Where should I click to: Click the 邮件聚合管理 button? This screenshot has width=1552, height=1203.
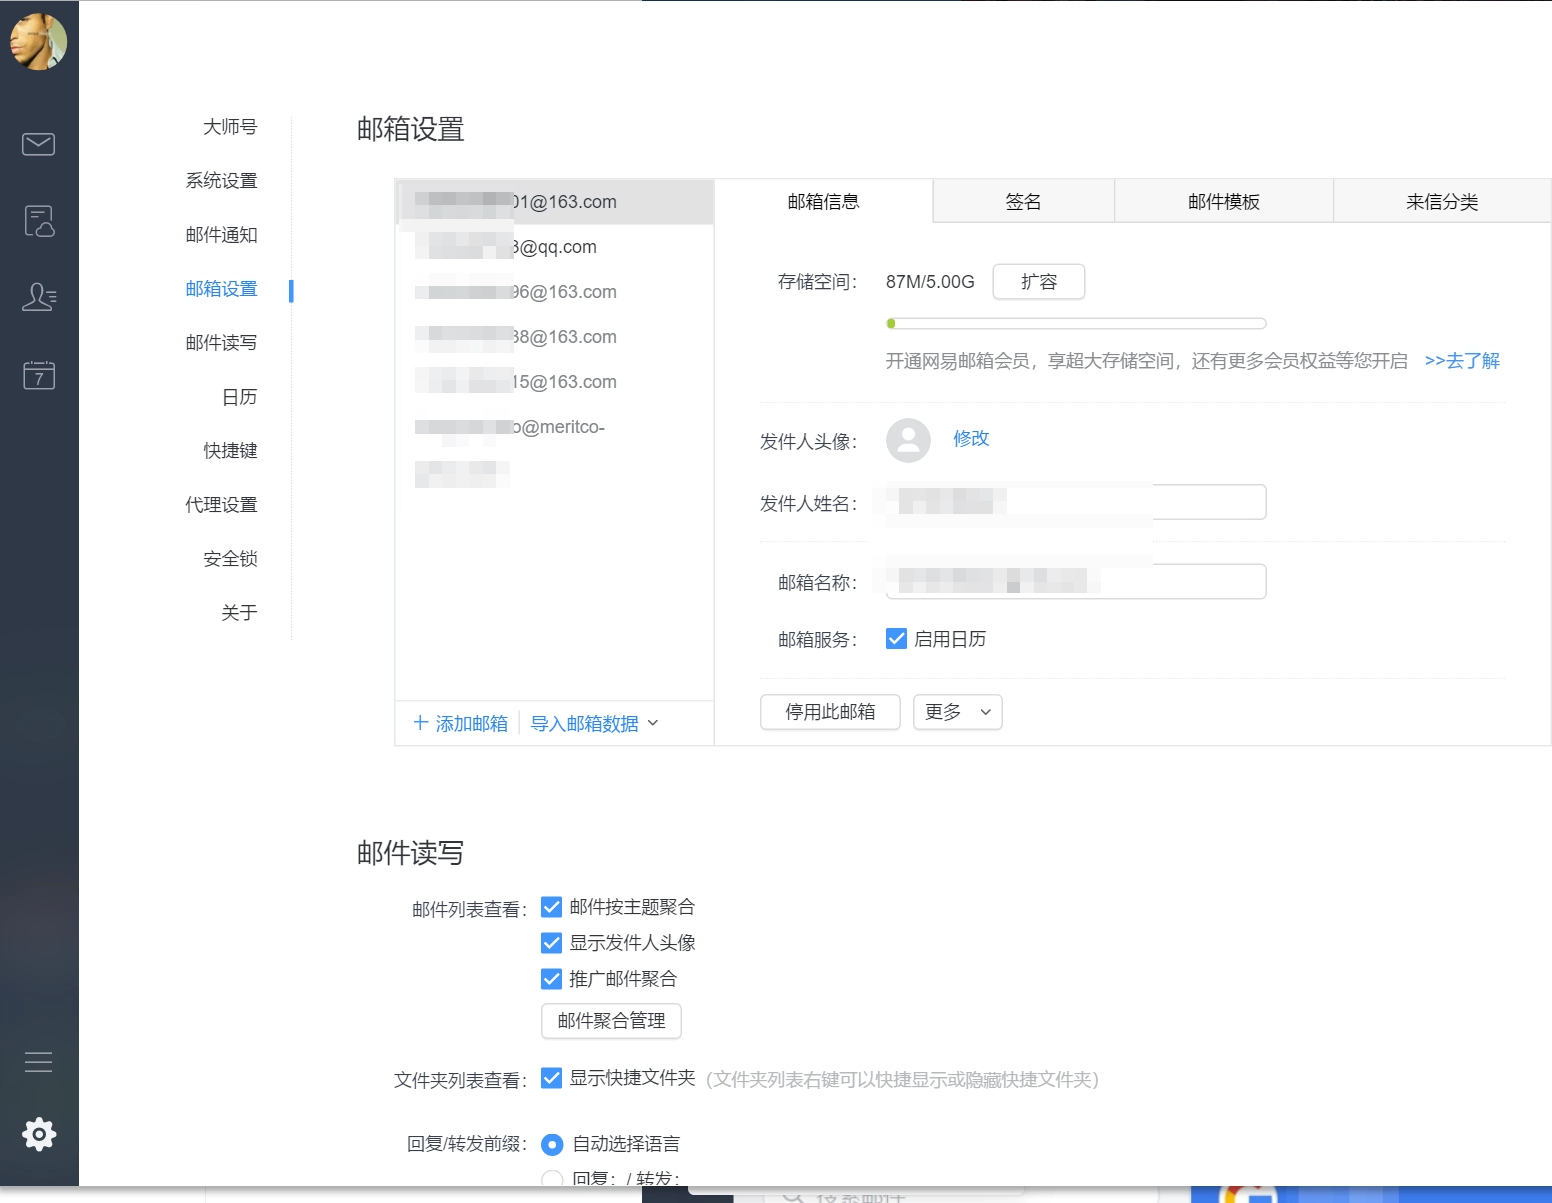pos(611,1021)
